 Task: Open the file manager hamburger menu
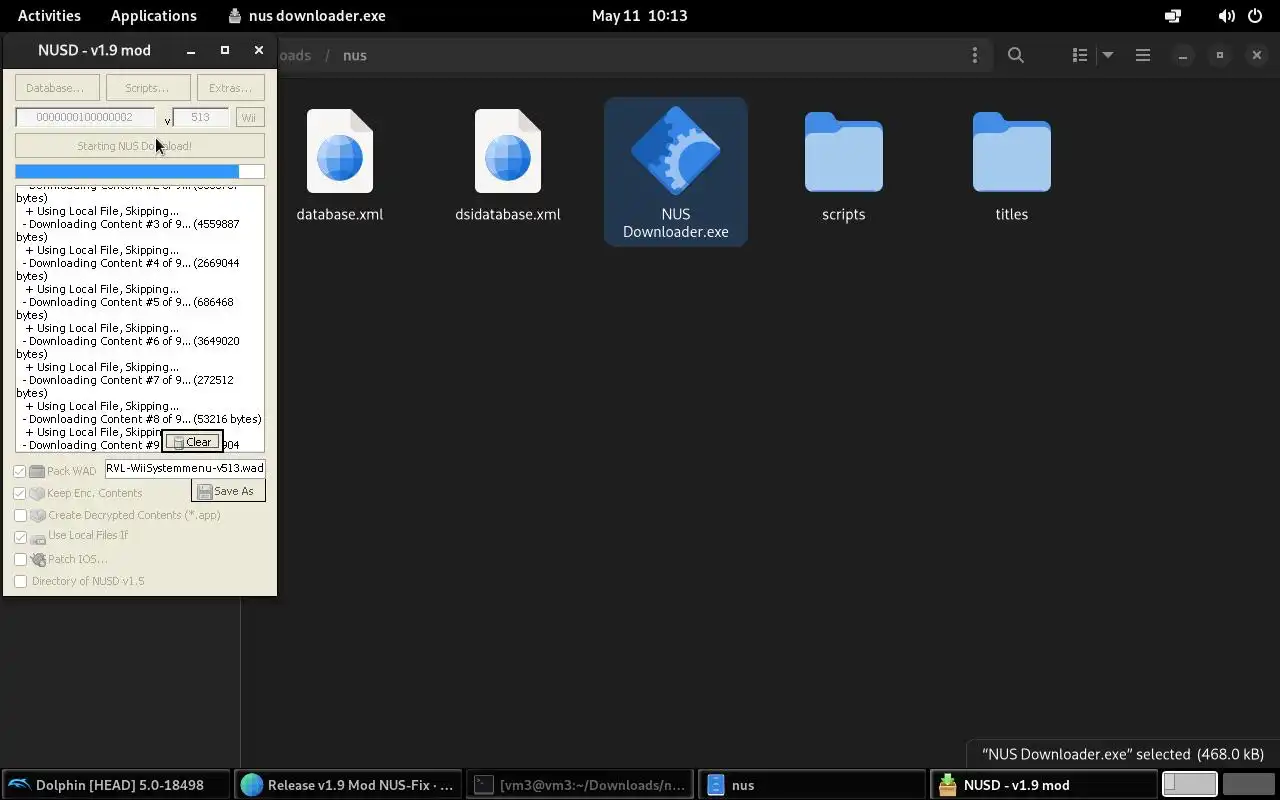(1143, 55)
